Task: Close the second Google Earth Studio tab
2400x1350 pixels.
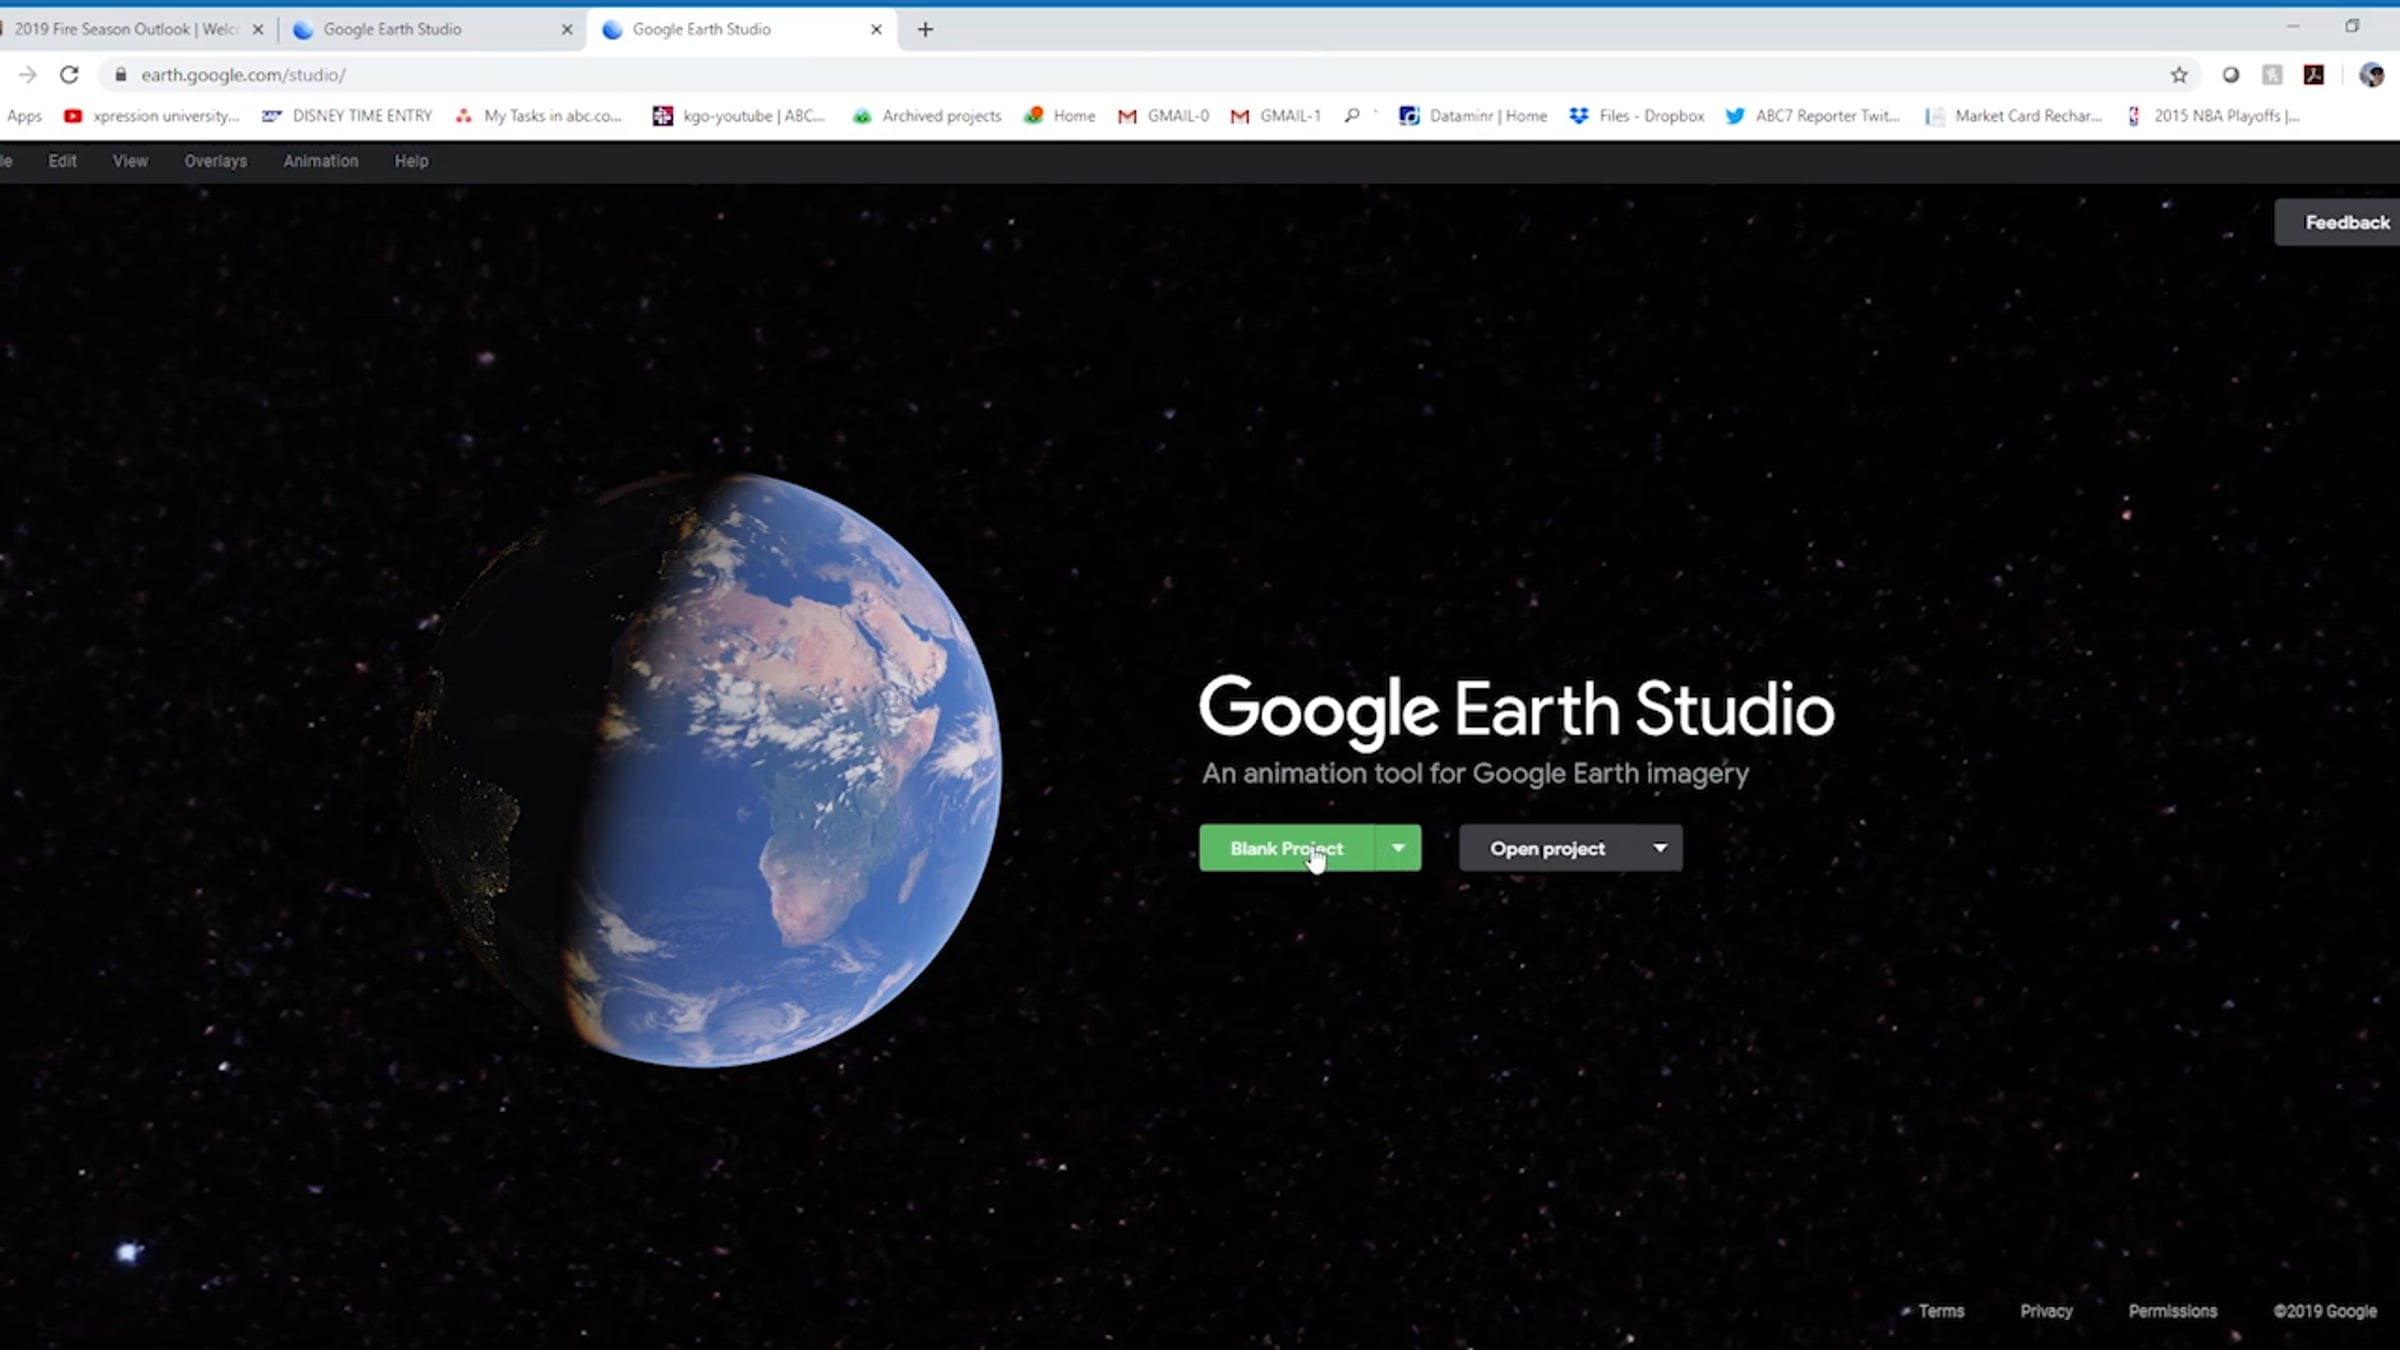Action: (876, 30)
